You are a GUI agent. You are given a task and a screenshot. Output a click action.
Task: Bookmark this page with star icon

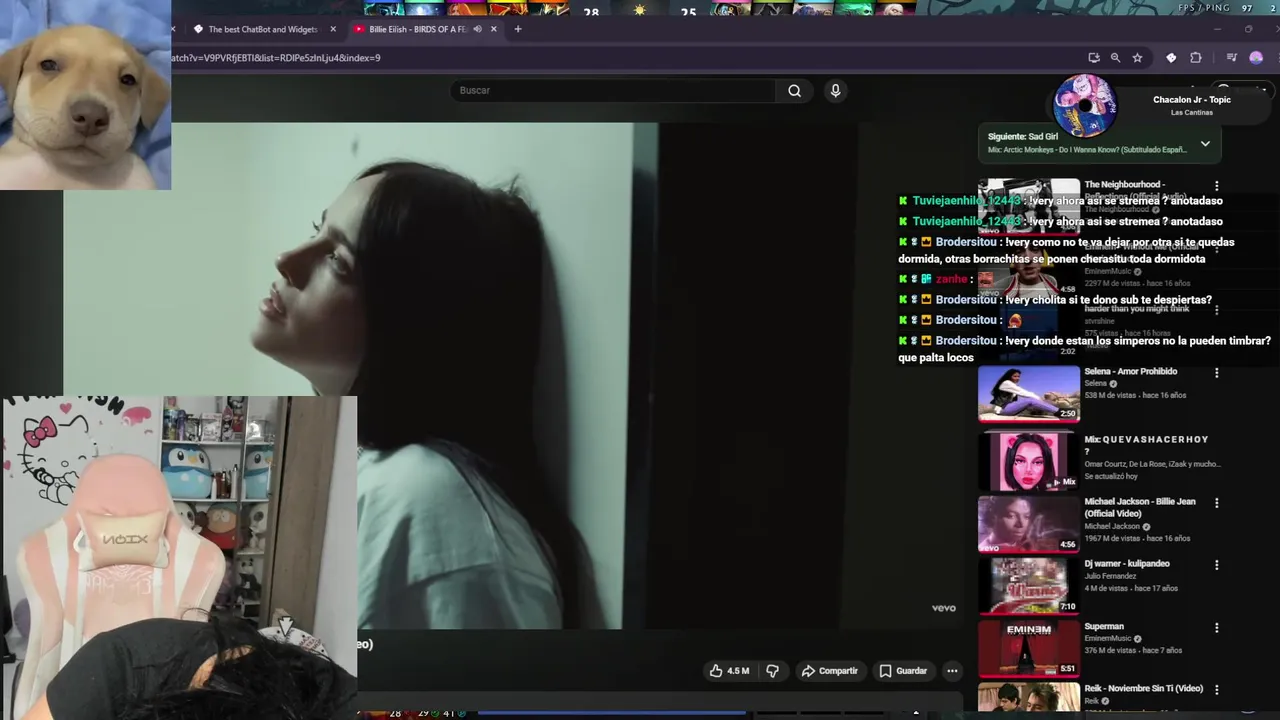(x=1137, y=58)
